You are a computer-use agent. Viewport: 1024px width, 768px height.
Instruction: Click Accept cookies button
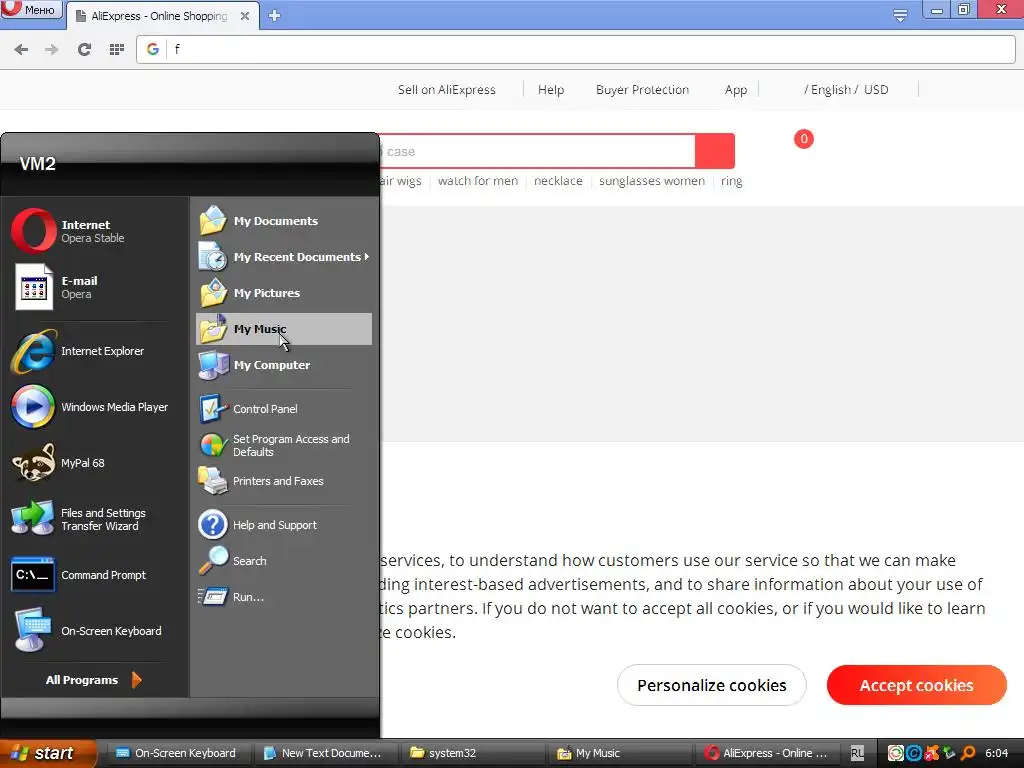point(916,685)
